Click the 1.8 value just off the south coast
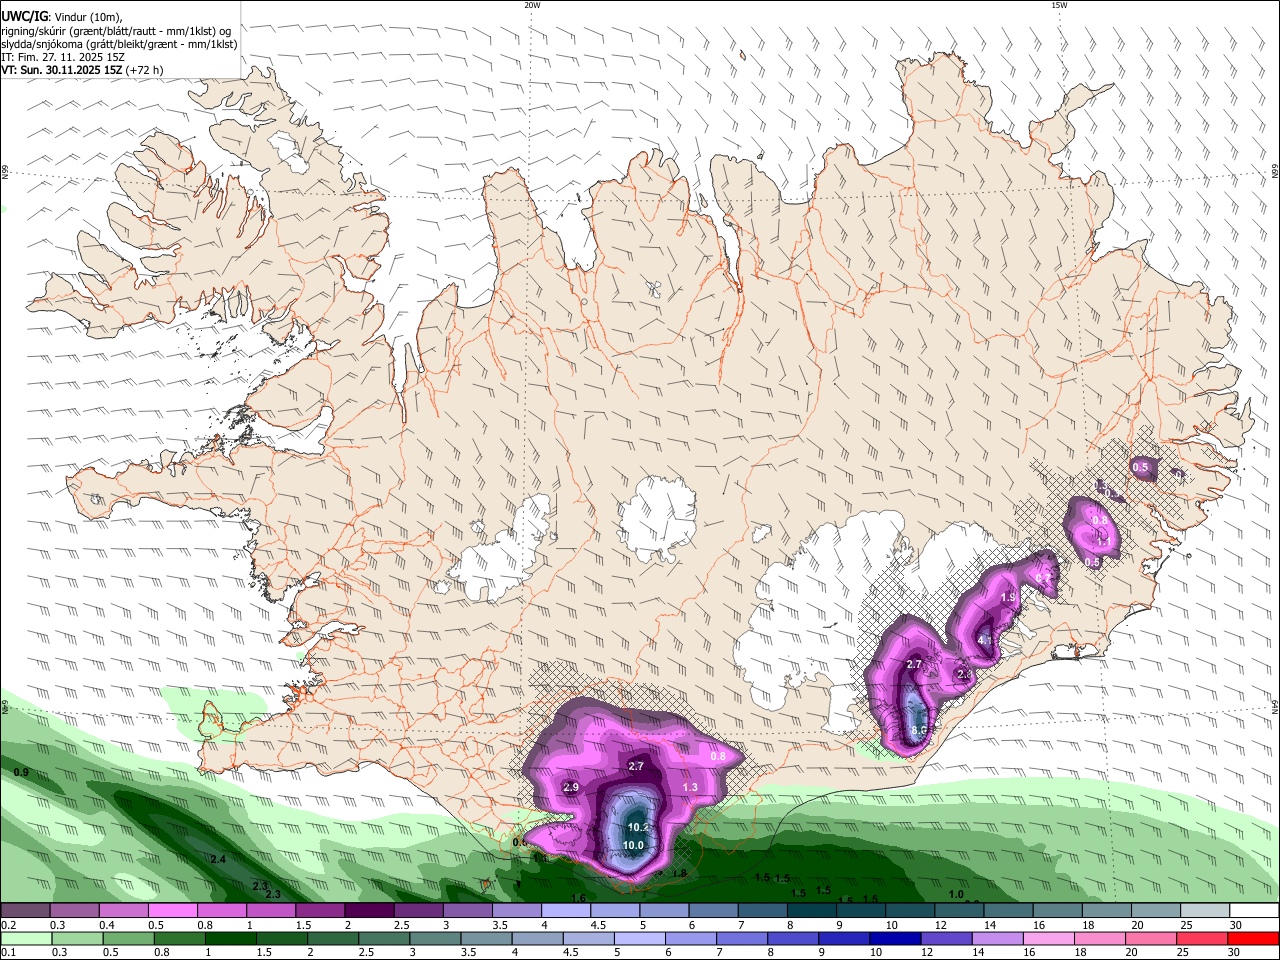The image size is (1280, 960). [x=679, y=874]
